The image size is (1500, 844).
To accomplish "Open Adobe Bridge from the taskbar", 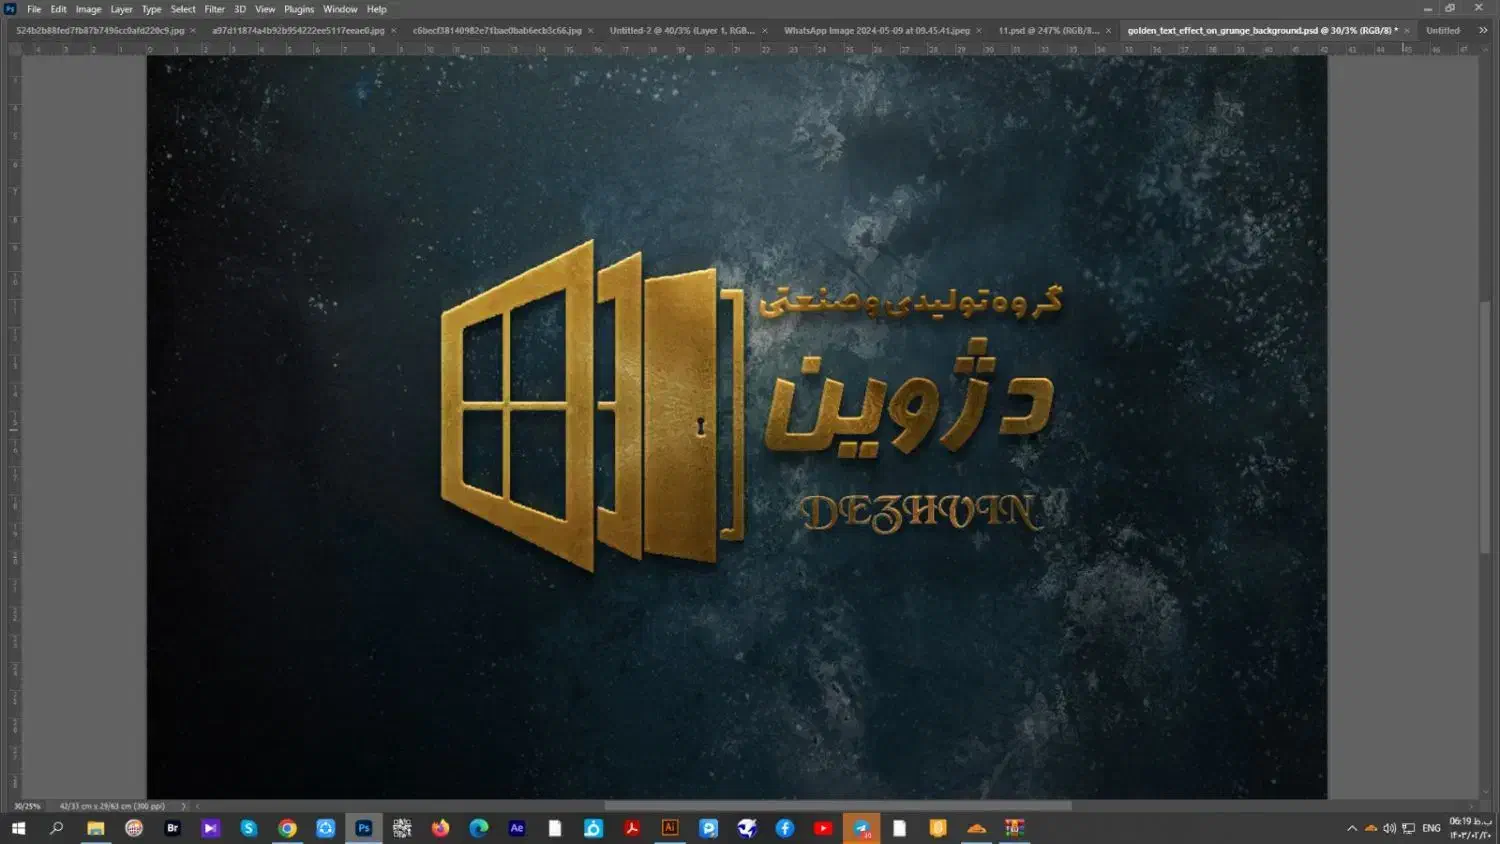I will click(172, 828).
